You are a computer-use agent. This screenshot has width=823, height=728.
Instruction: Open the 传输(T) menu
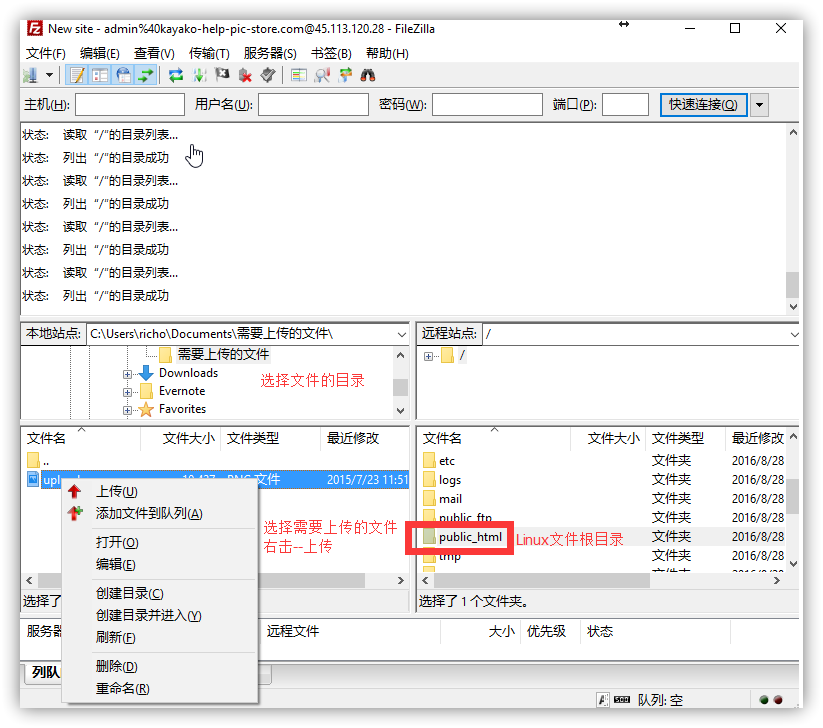click(209, 54)
